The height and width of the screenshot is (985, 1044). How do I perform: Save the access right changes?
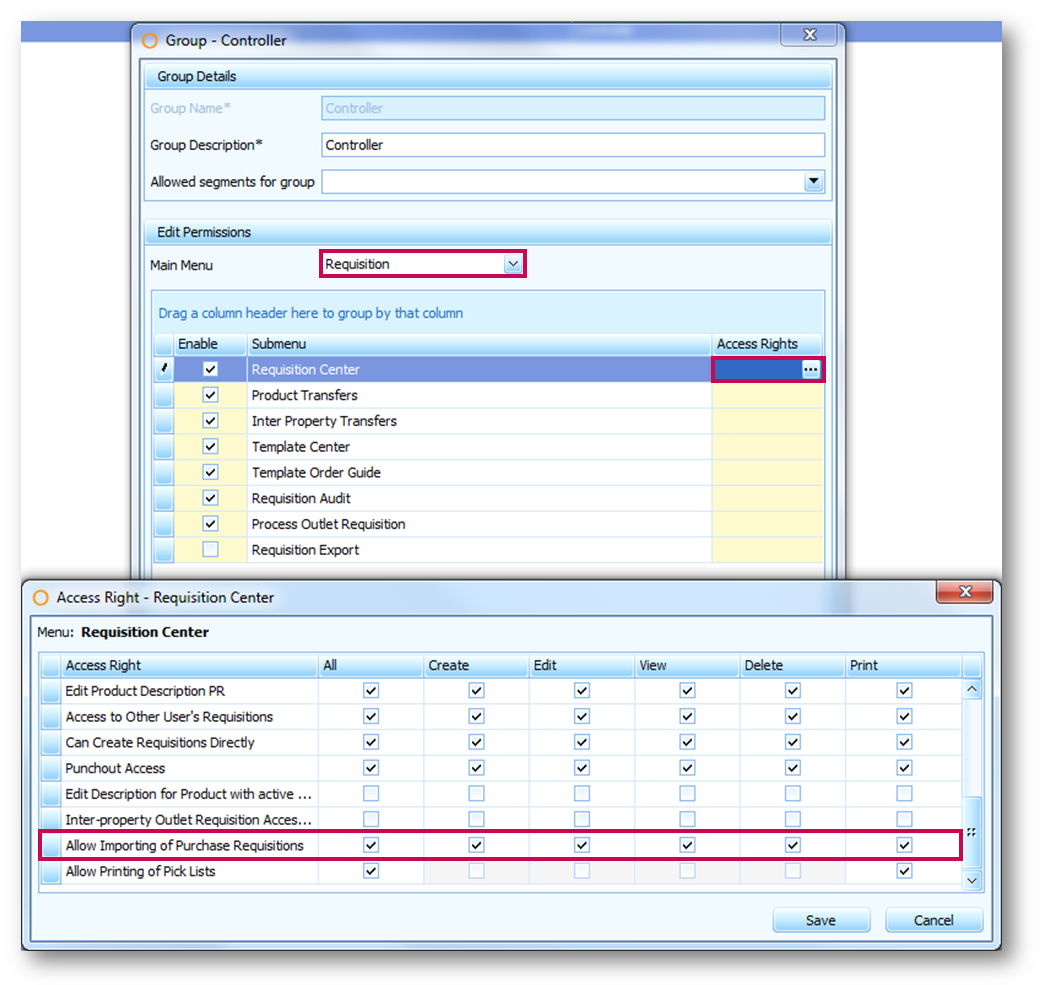point(820,920)
